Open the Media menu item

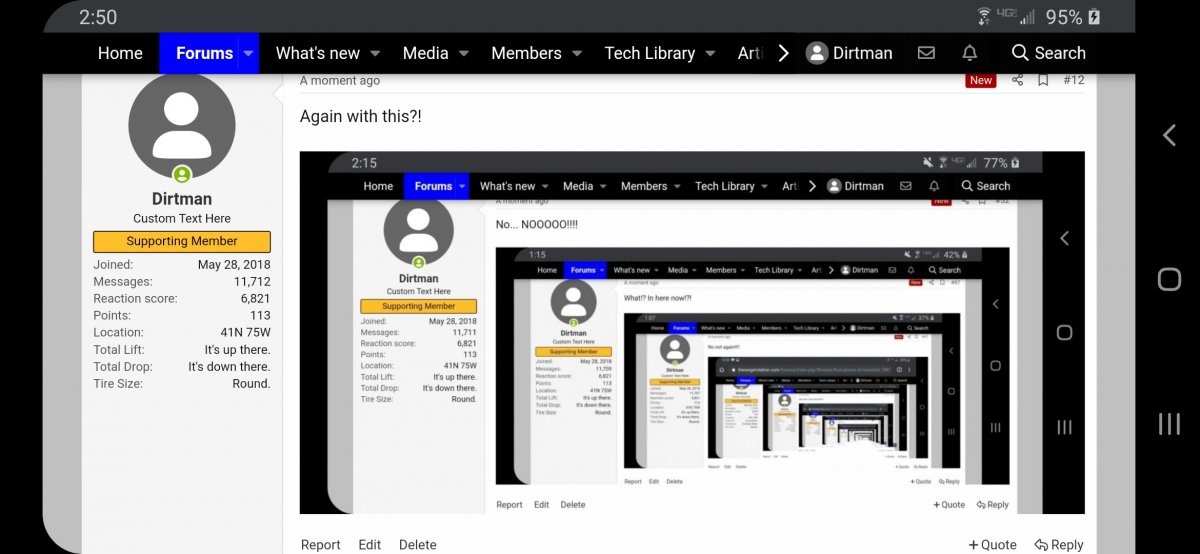click(x=425, y=53)
